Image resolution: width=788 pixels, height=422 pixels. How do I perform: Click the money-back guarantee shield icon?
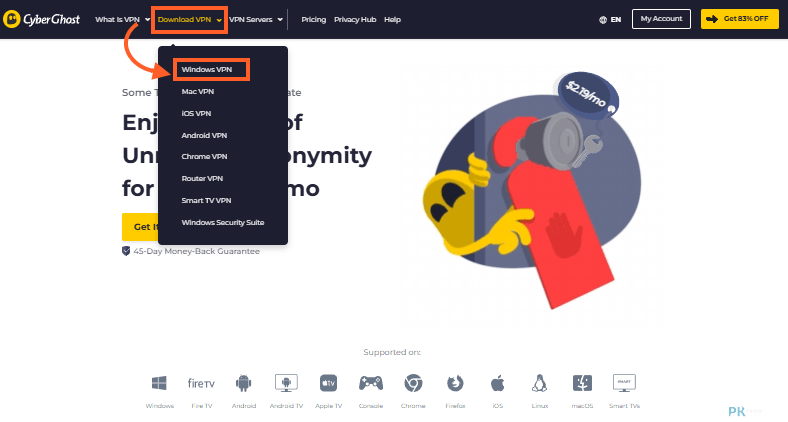(x=126, y=251)
